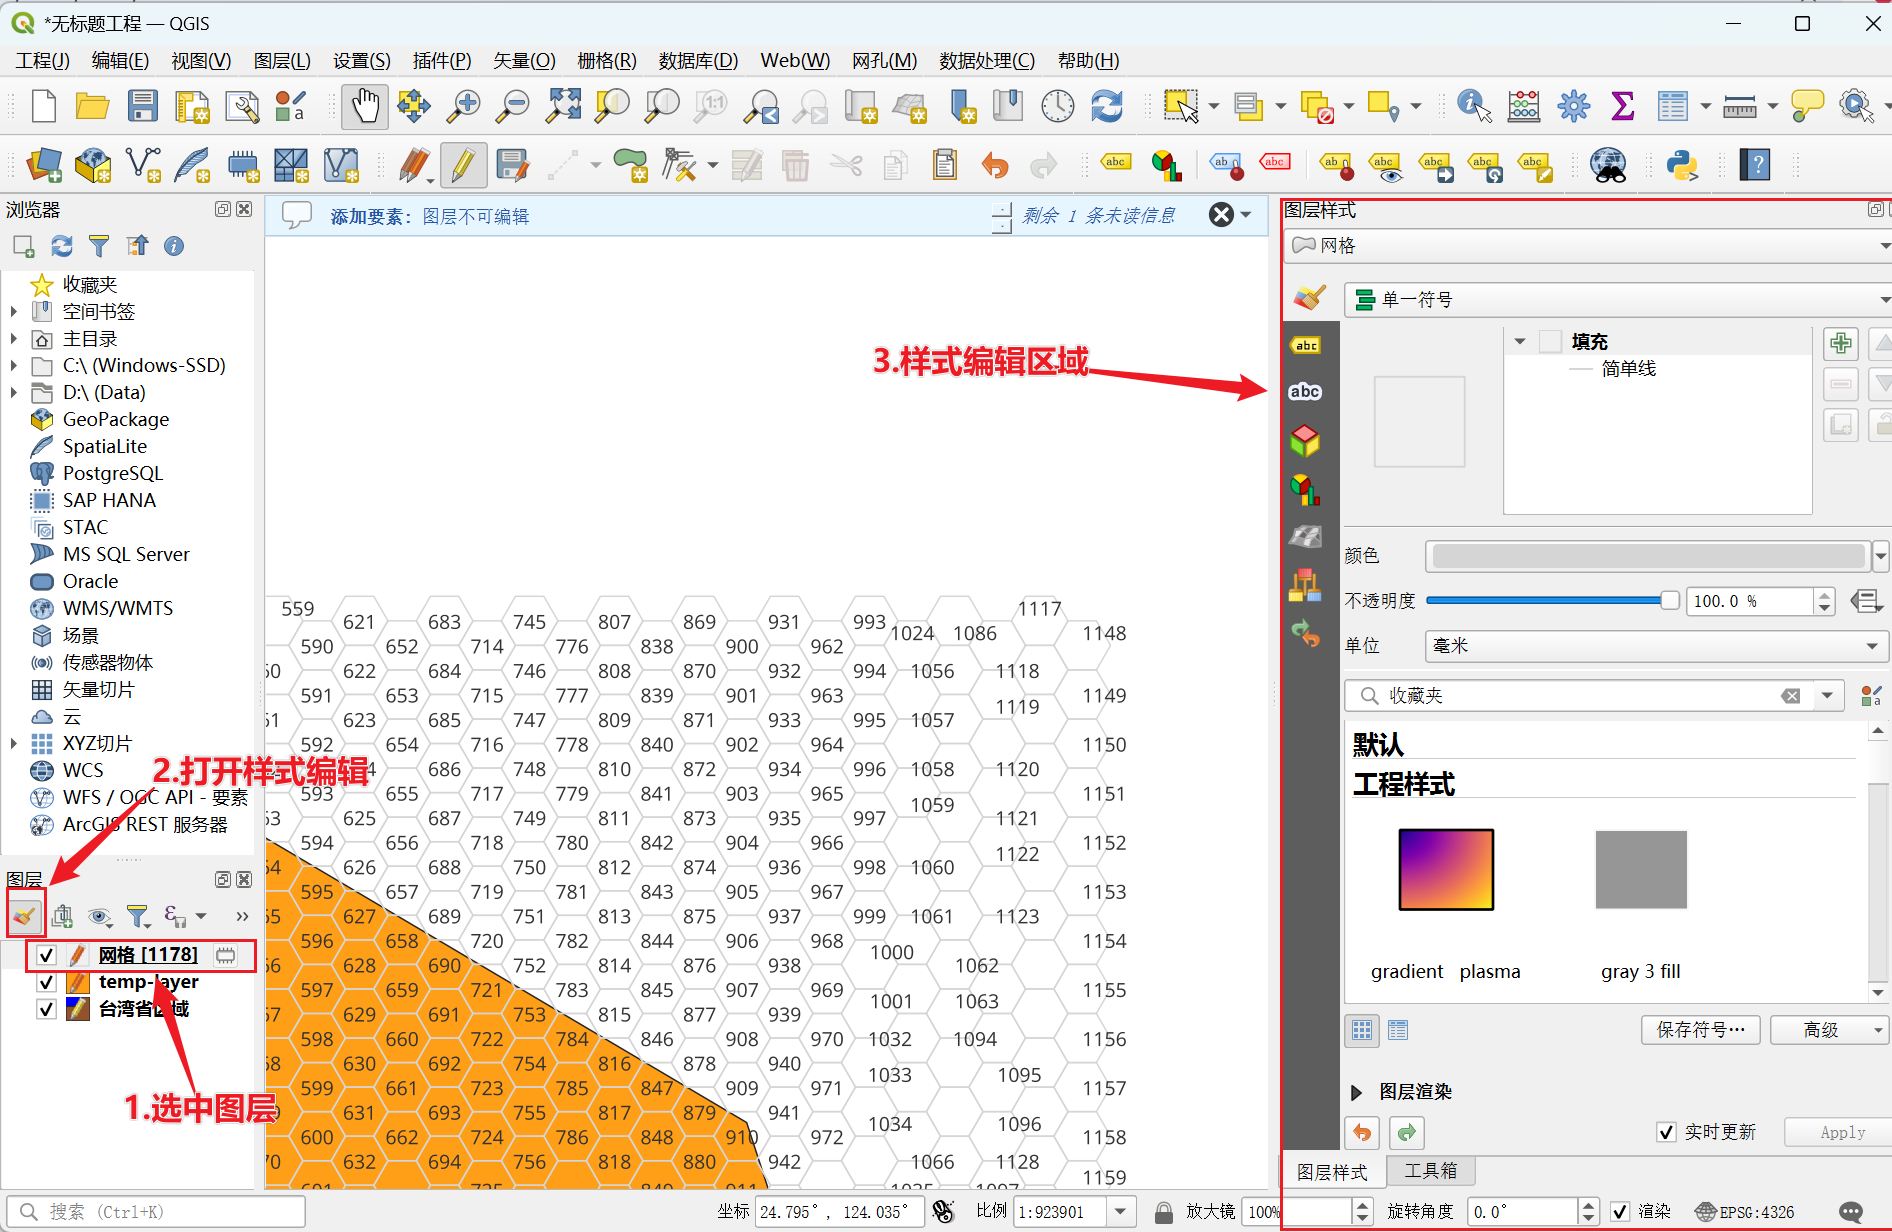Select the gradient plasma symbol swatch
This screenshot has width=1892, height=1232.
pyautogui.click(x=1446, y=869)
